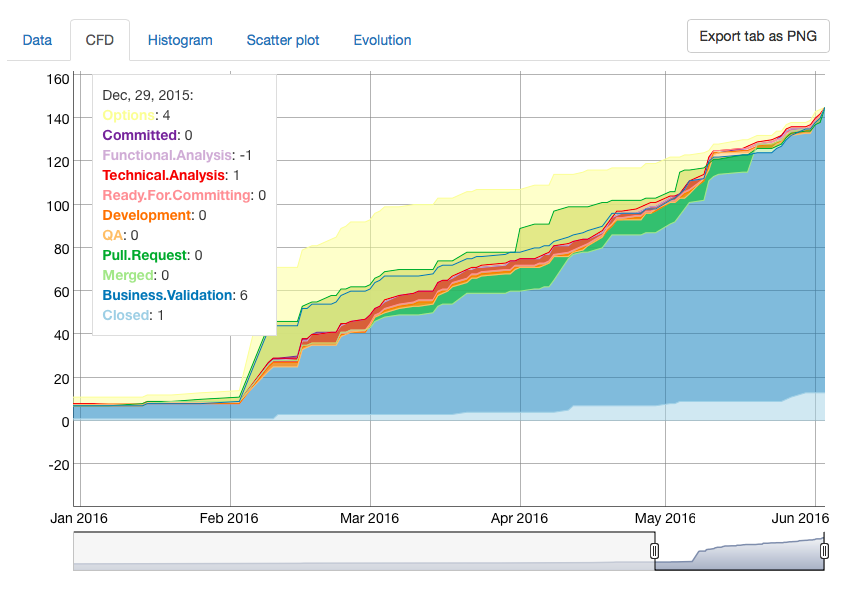841x597 pixels.
Task: Open the Histogram tab
Action: click(180, 40)
